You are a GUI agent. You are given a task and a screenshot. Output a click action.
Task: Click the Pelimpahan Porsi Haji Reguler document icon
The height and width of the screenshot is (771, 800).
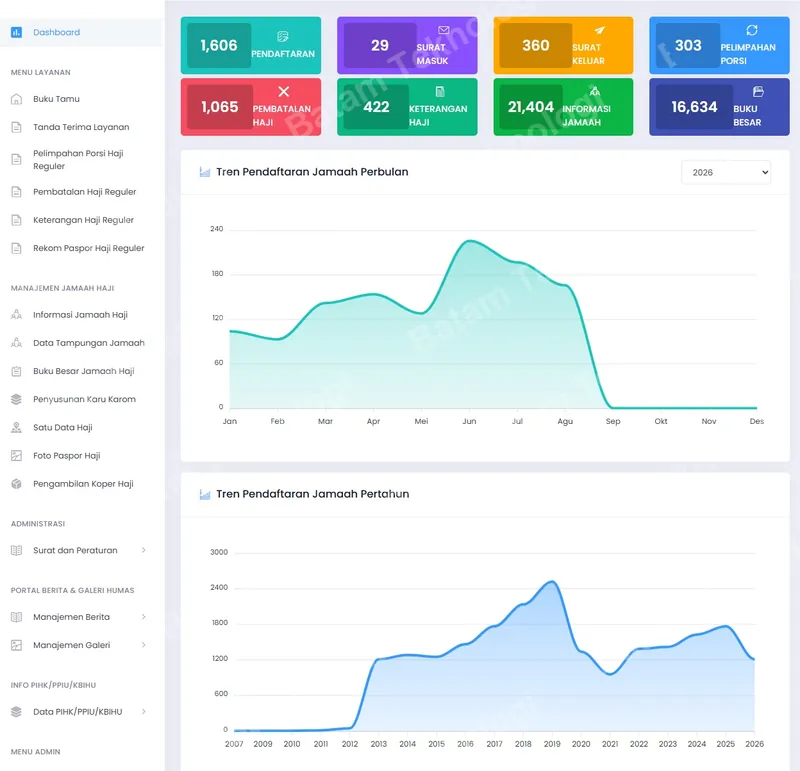click(16, 160)
